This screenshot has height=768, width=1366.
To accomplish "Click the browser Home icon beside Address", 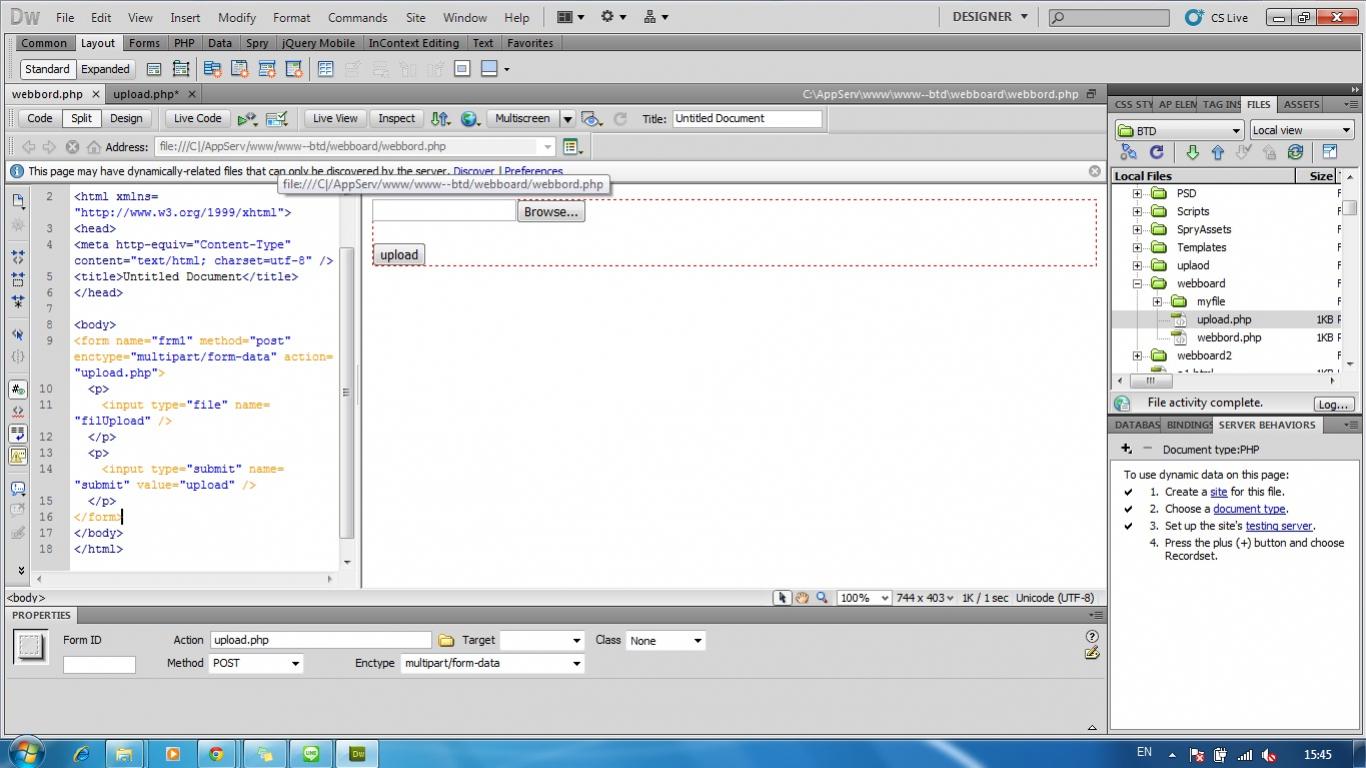I will click(x=93, y=147).
